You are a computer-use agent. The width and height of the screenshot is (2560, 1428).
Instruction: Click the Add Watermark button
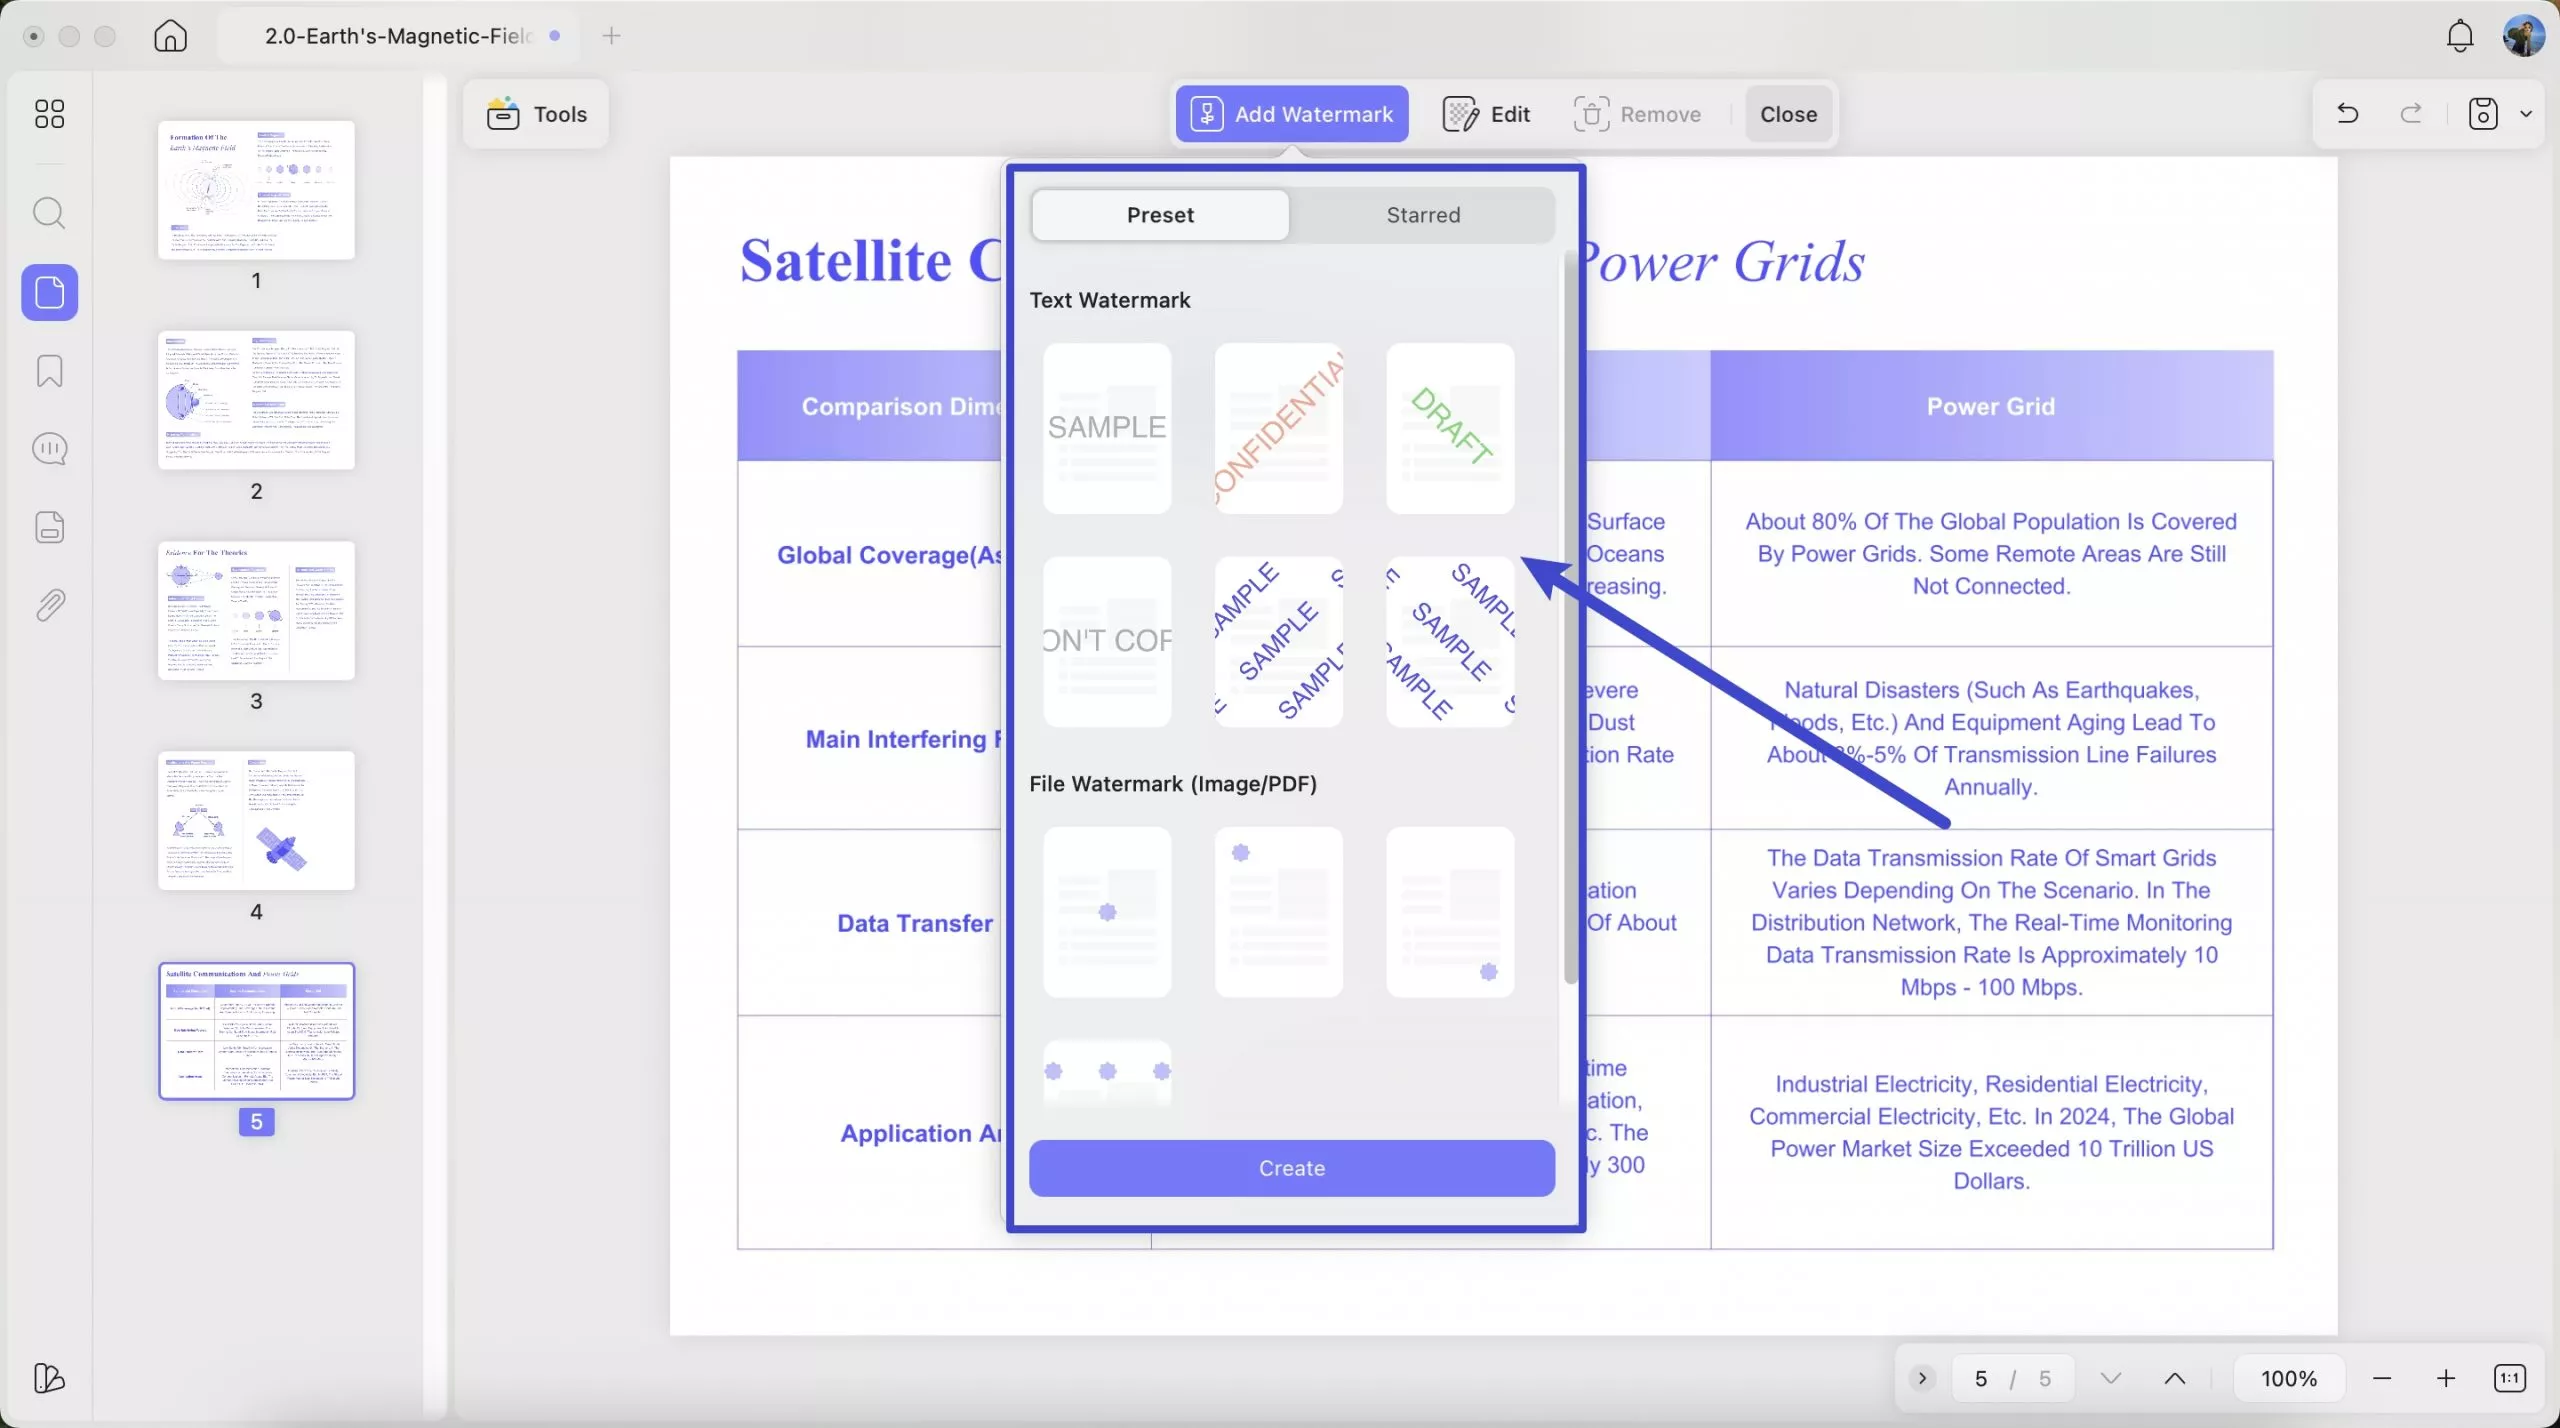click(1292, 114)
